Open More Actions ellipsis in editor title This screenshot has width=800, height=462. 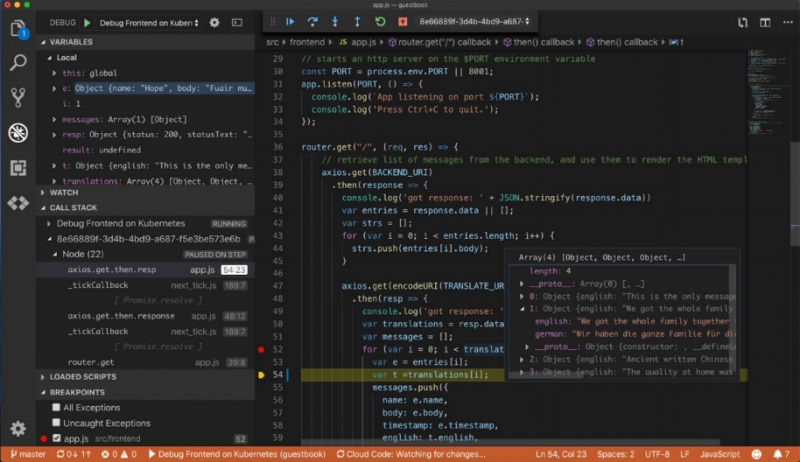(788, 22)
